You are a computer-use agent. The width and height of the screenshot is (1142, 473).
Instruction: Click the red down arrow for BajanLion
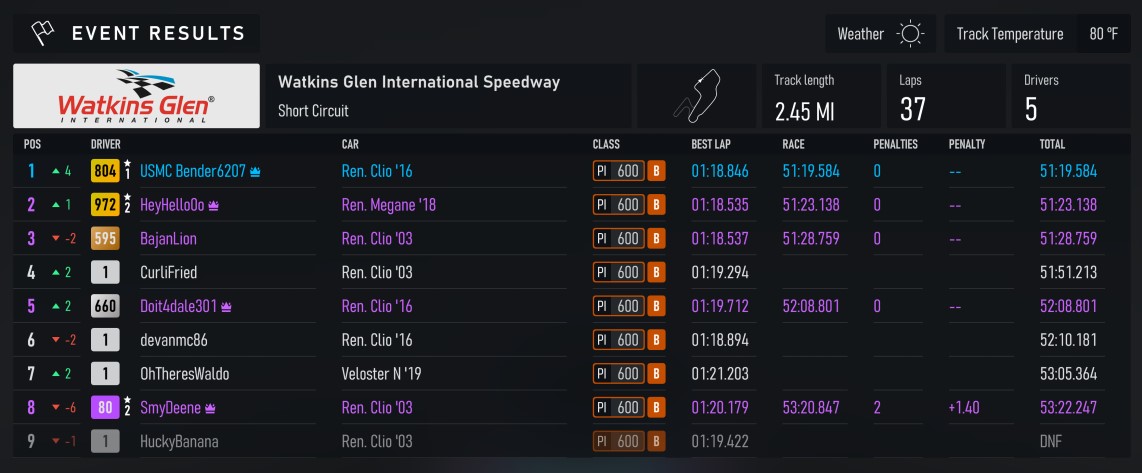(55, 239)
